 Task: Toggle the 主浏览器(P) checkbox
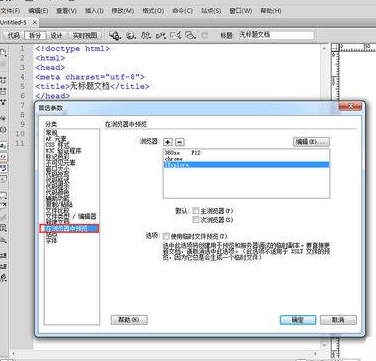196,211
